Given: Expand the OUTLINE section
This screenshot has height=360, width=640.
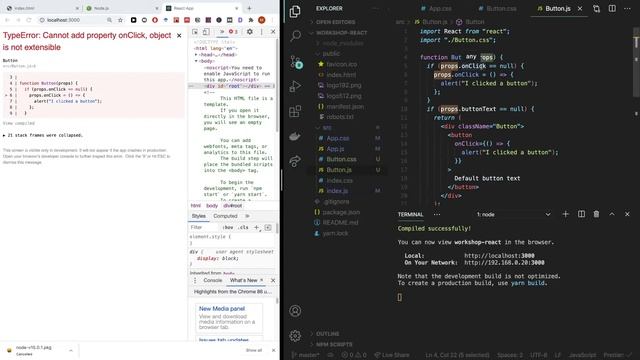Looking at the screenshot, I should pos(327,334).
